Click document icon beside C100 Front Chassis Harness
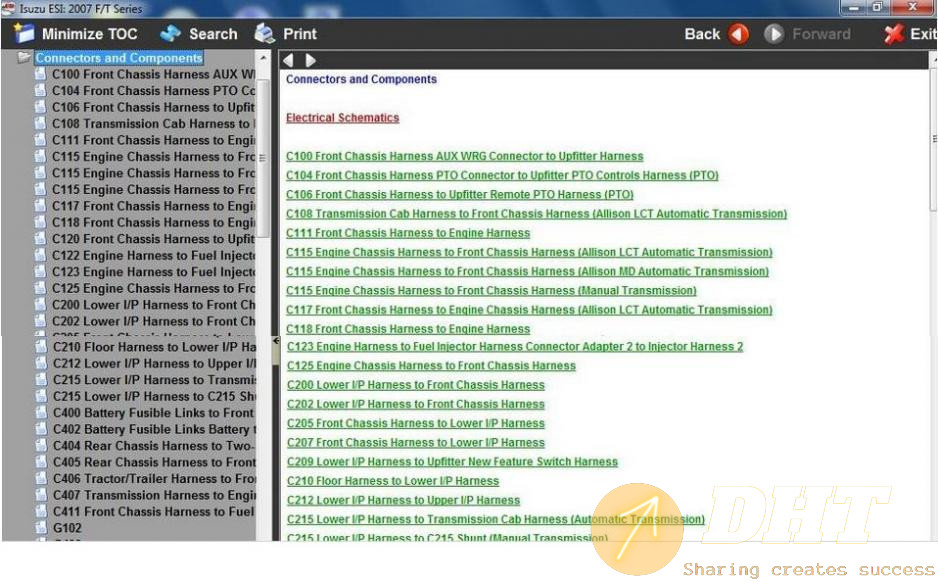The width and height of the screenshot is (938, 582). 40,74
